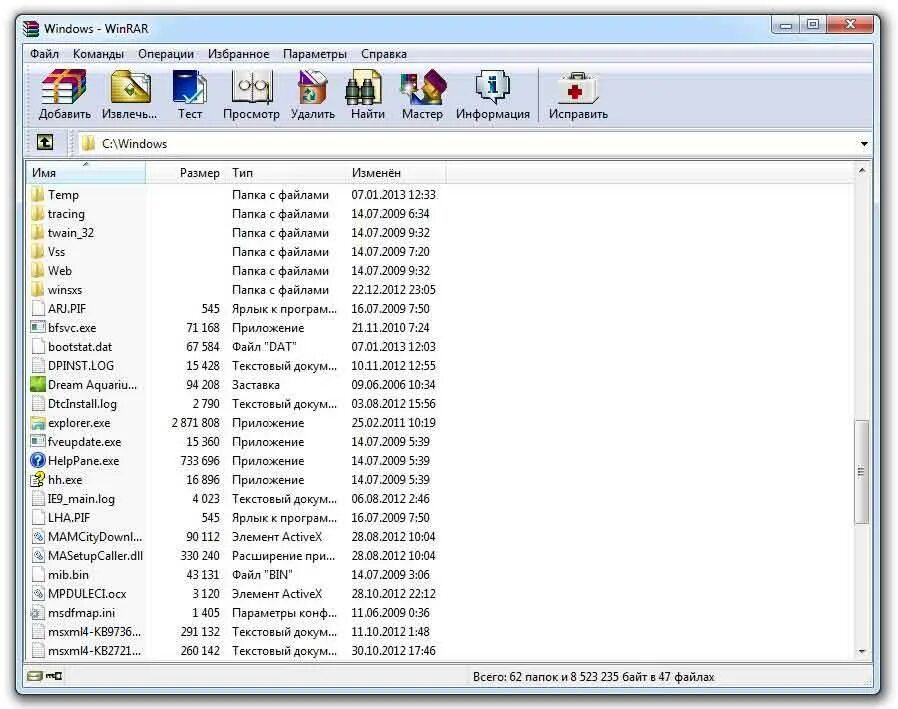Click the drive icon in status bar
The width and height of the screenshot is (898, 709).
click(x=34, y=676)
